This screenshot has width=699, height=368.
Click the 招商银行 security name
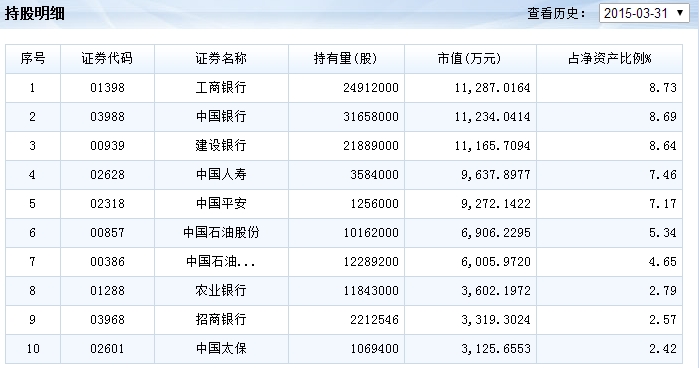[x=221, y=319]
